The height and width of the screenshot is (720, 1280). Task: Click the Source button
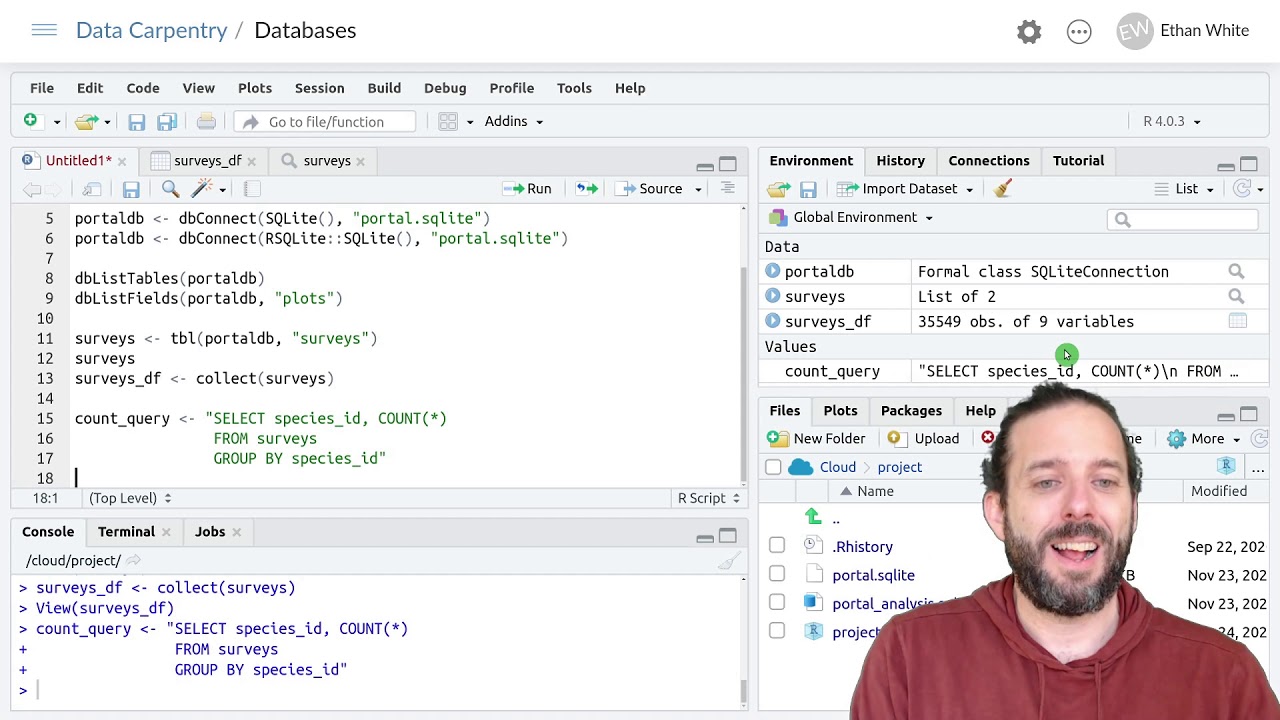point(649,188)
